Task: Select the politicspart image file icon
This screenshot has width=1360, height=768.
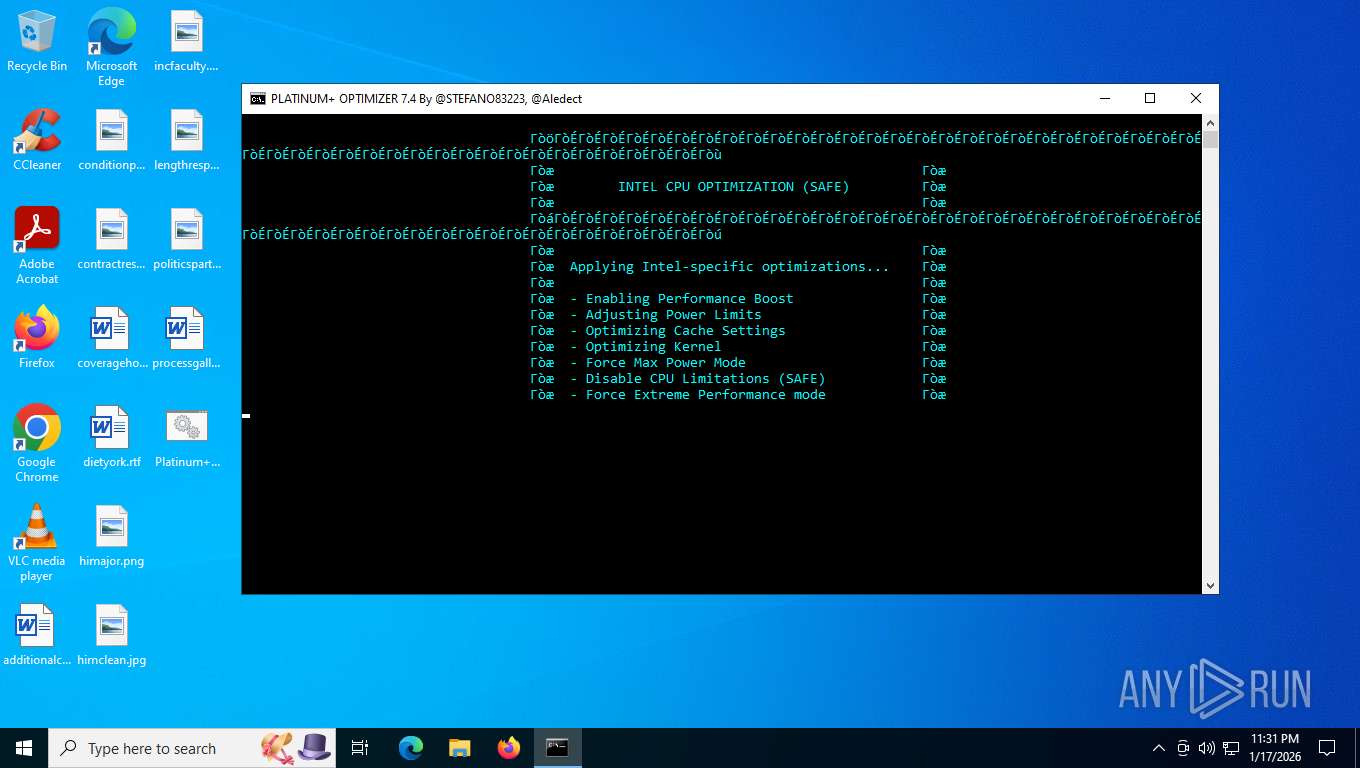Action: point(186,239)
